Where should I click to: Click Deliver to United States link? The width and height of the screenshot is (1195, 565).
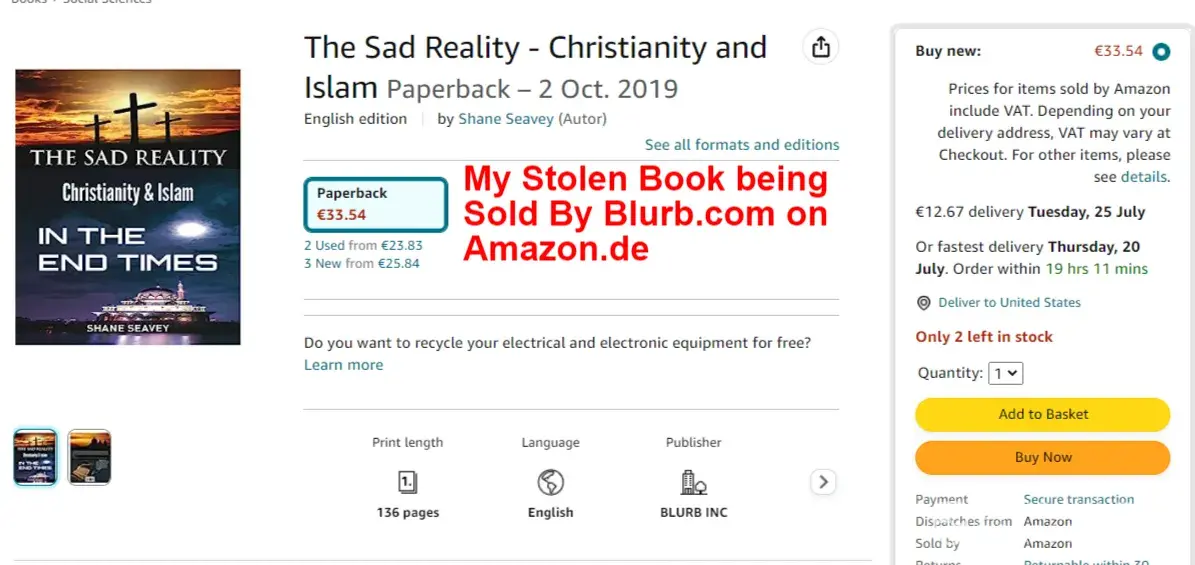click(1009, 303)
